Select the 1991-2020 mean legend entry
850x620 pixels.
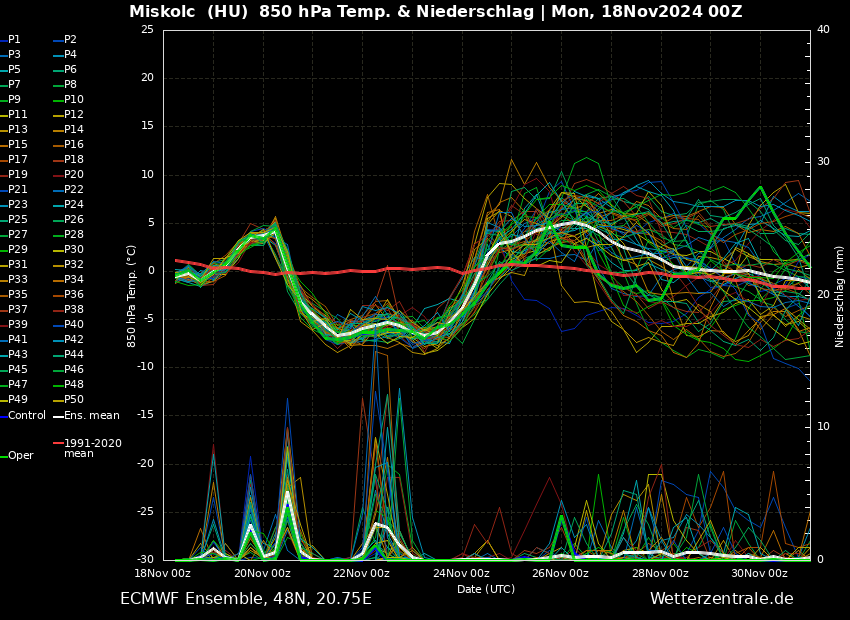coord(92,448)
